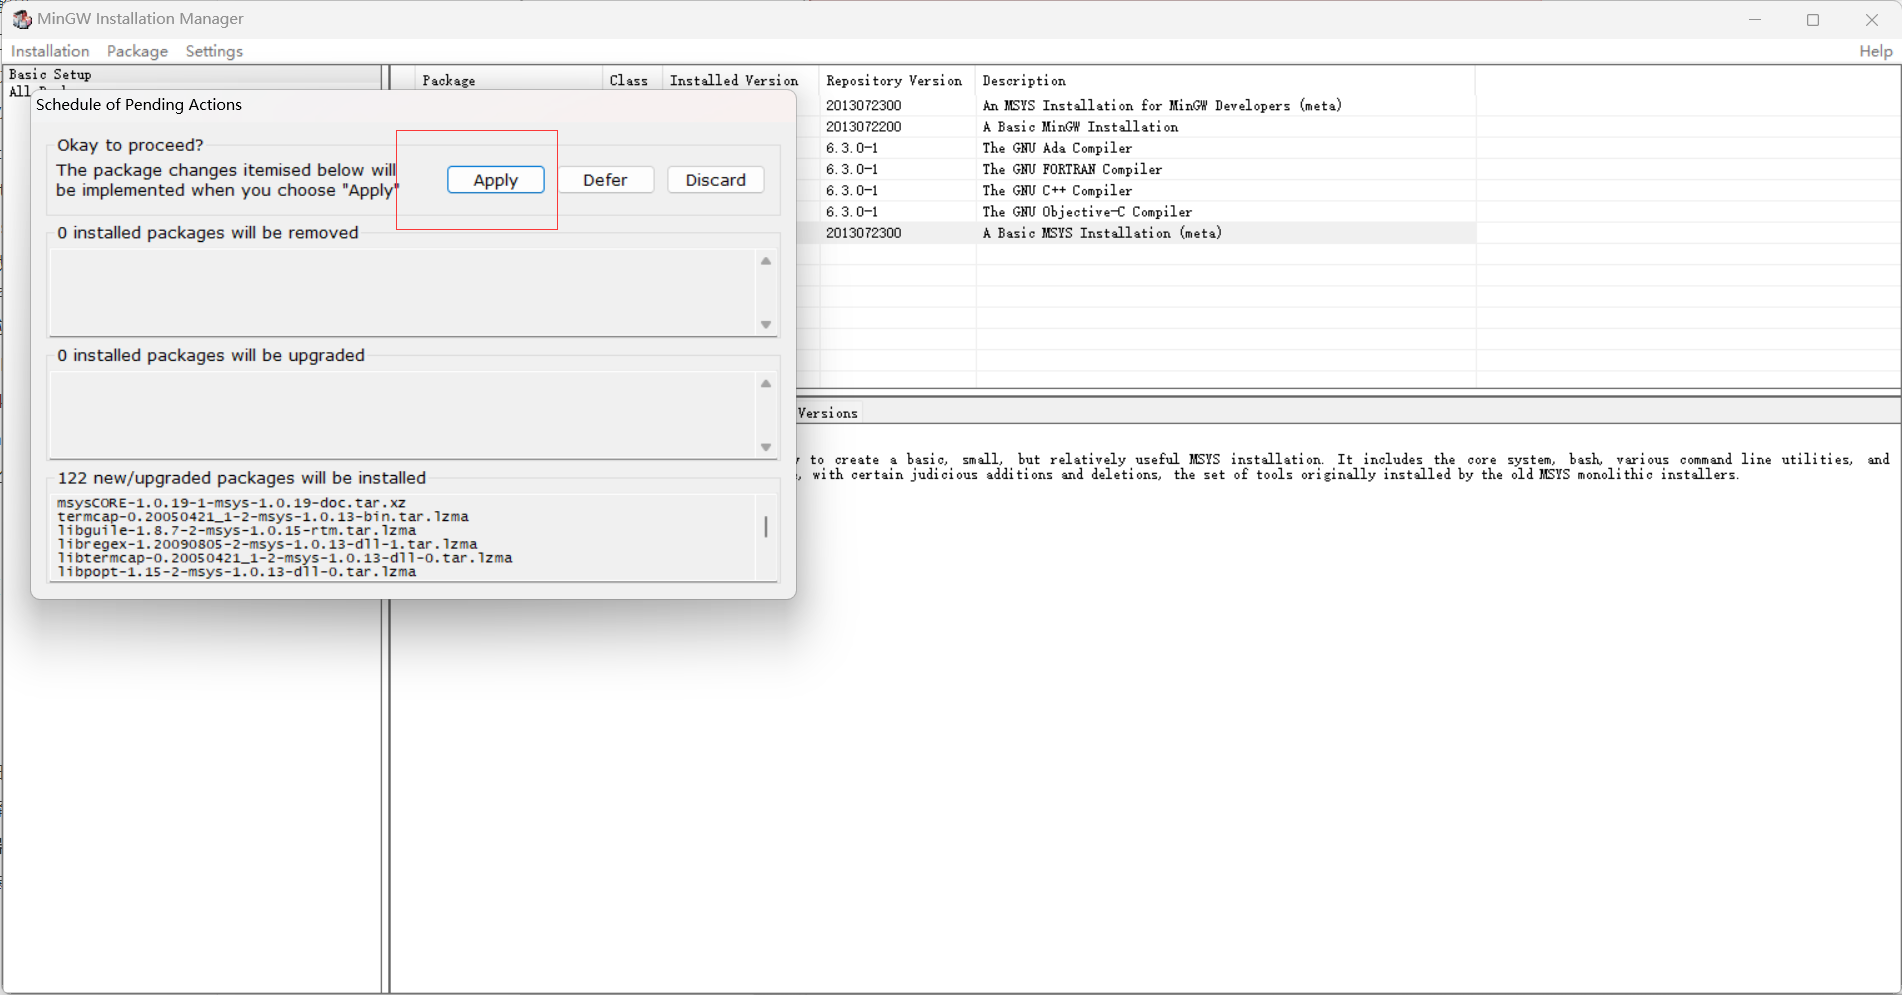1902x995 pixels.
Task: Close the MinGW Installation Manager window
Action: (x=1871, y=20)
